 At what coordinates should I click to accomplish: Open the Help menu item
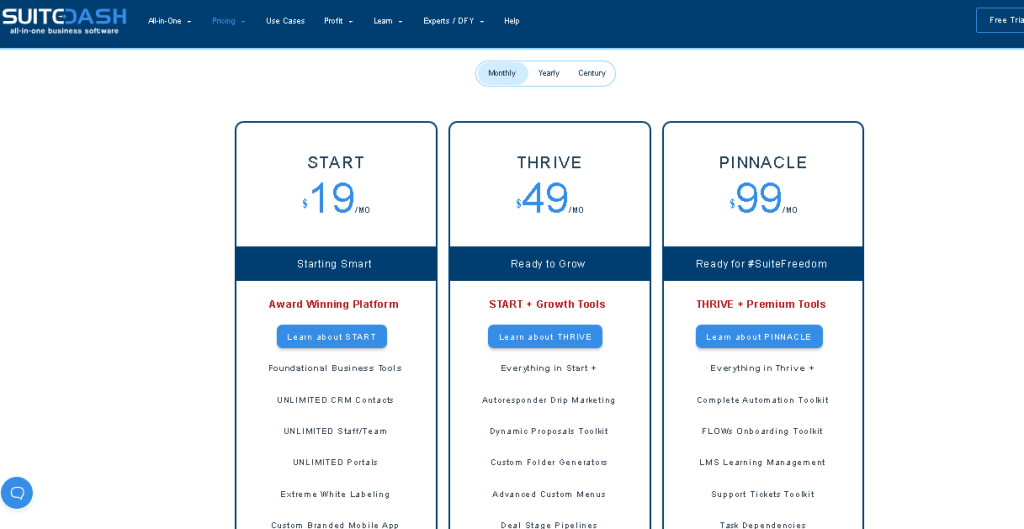coord(512,21)
